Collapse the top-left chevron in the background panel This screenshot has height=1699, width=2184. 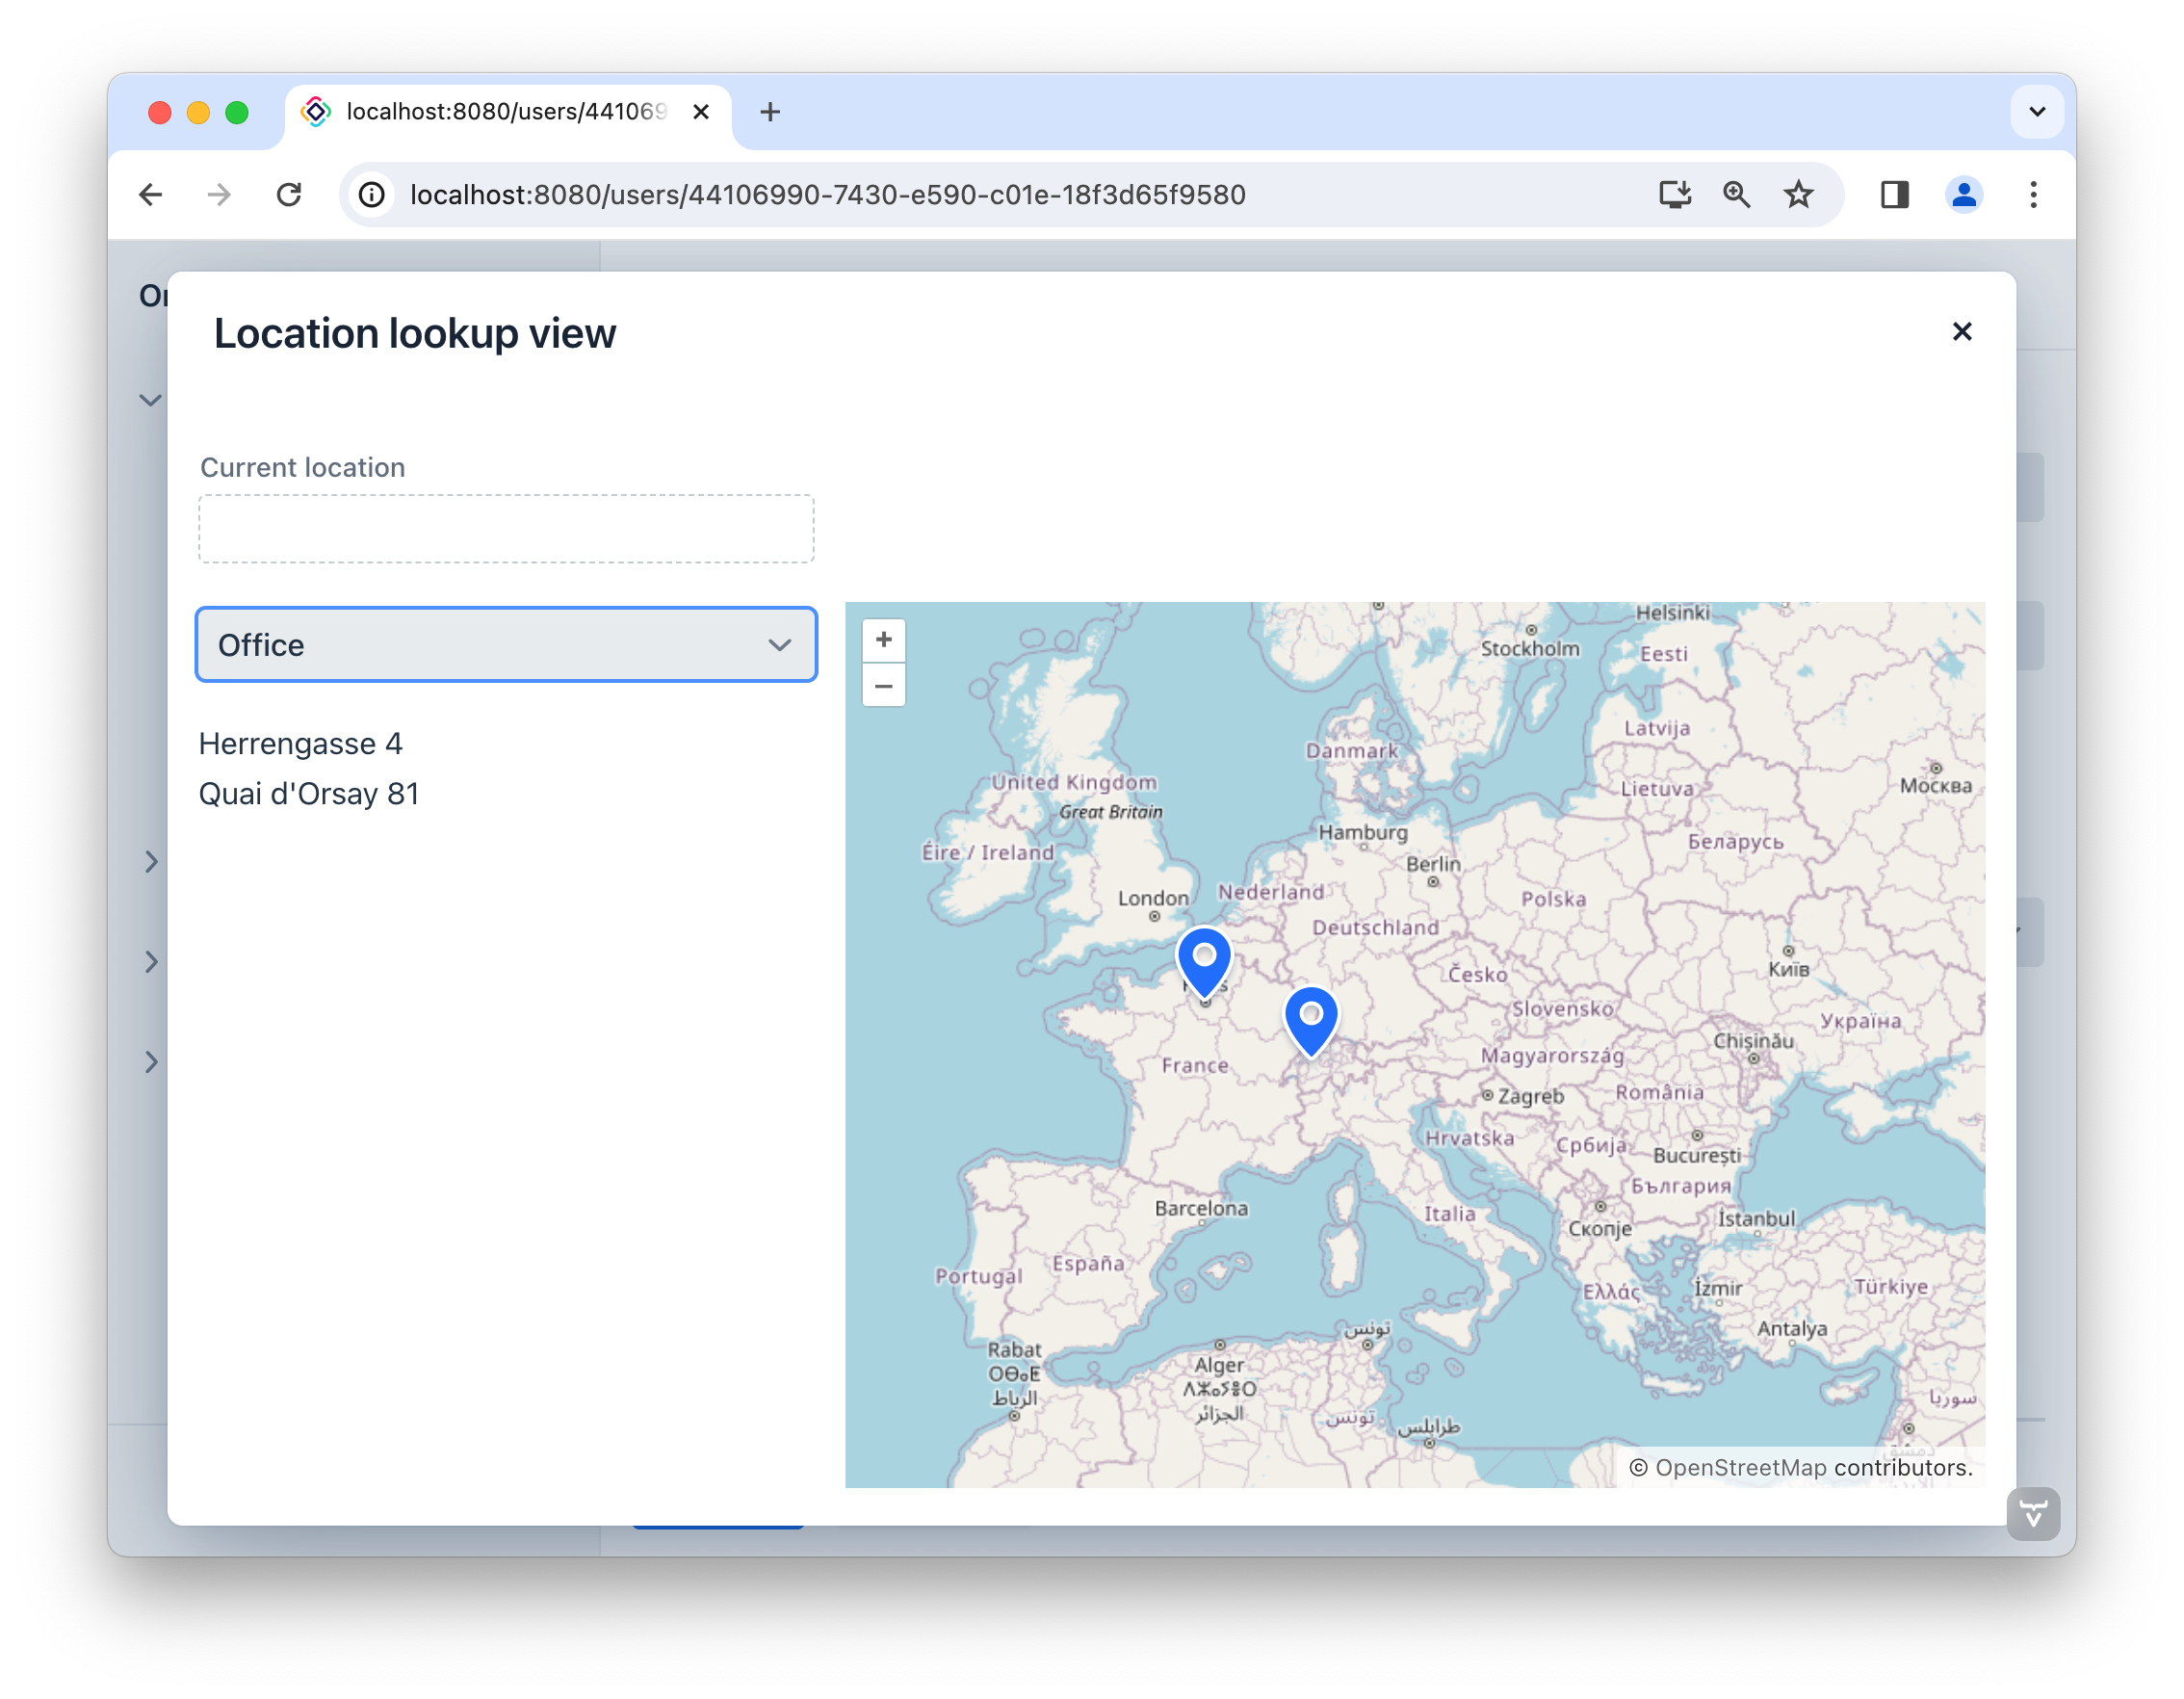pos(150,399)
